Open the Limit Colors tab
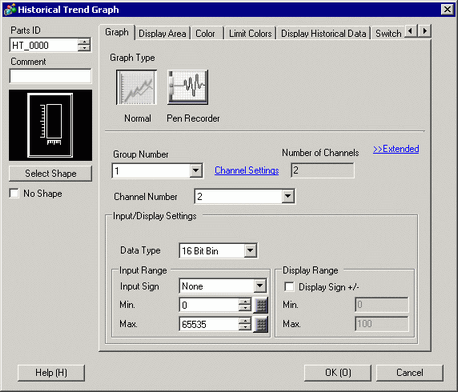Viewport: 458px width, 392px height. 250,33
